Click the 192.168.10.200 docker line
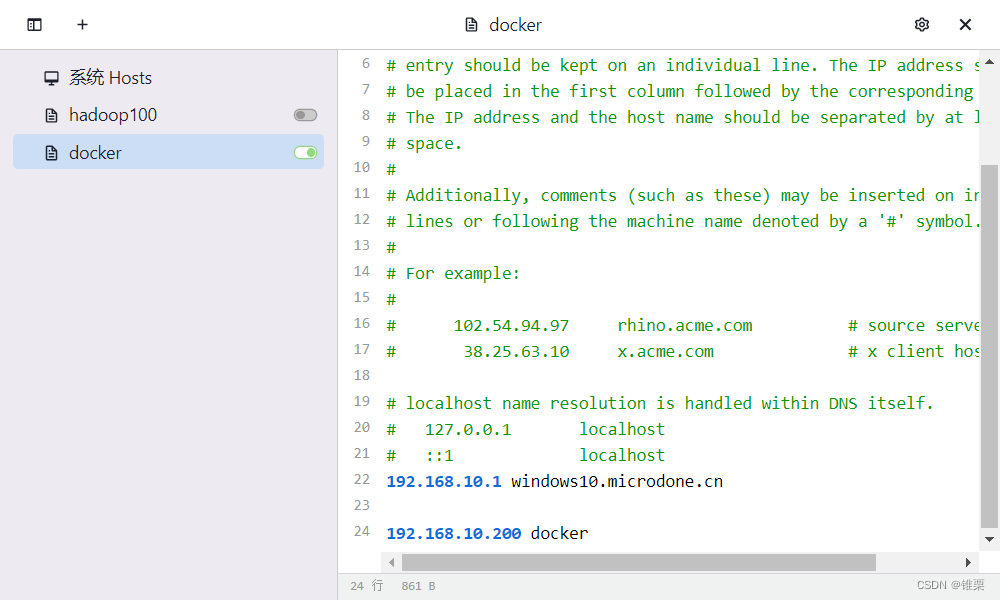The height and width of the screenshot is (600, 1000). [x=487, y=534]
